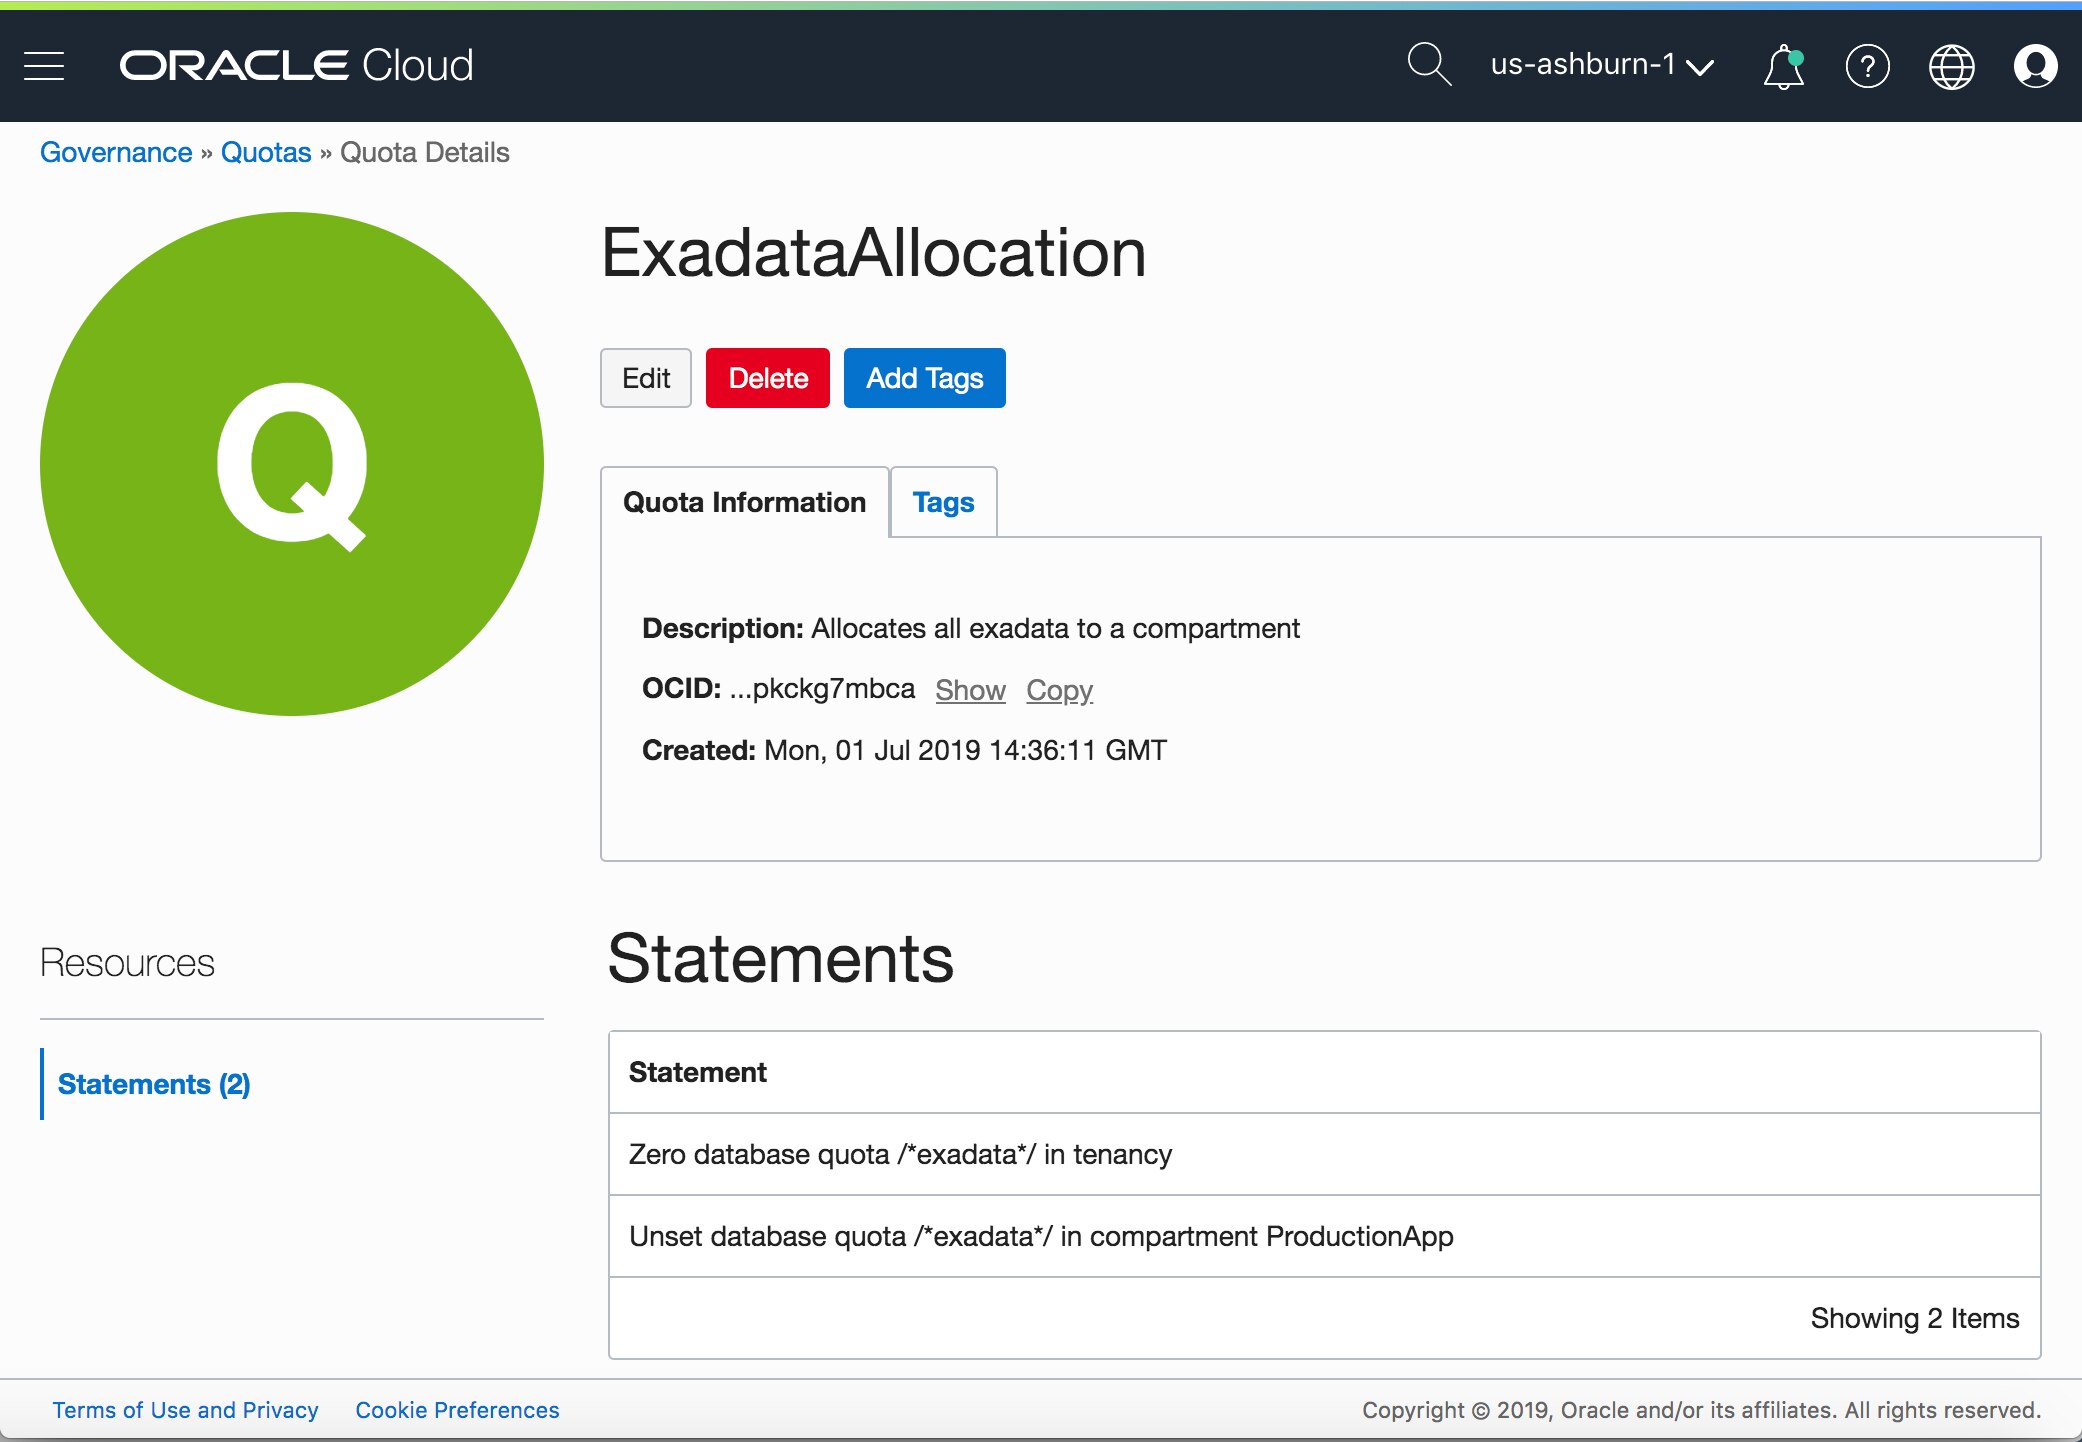Click the Zero database quota statement row
2082x1442 pixels.
[x=899, y=1155]
